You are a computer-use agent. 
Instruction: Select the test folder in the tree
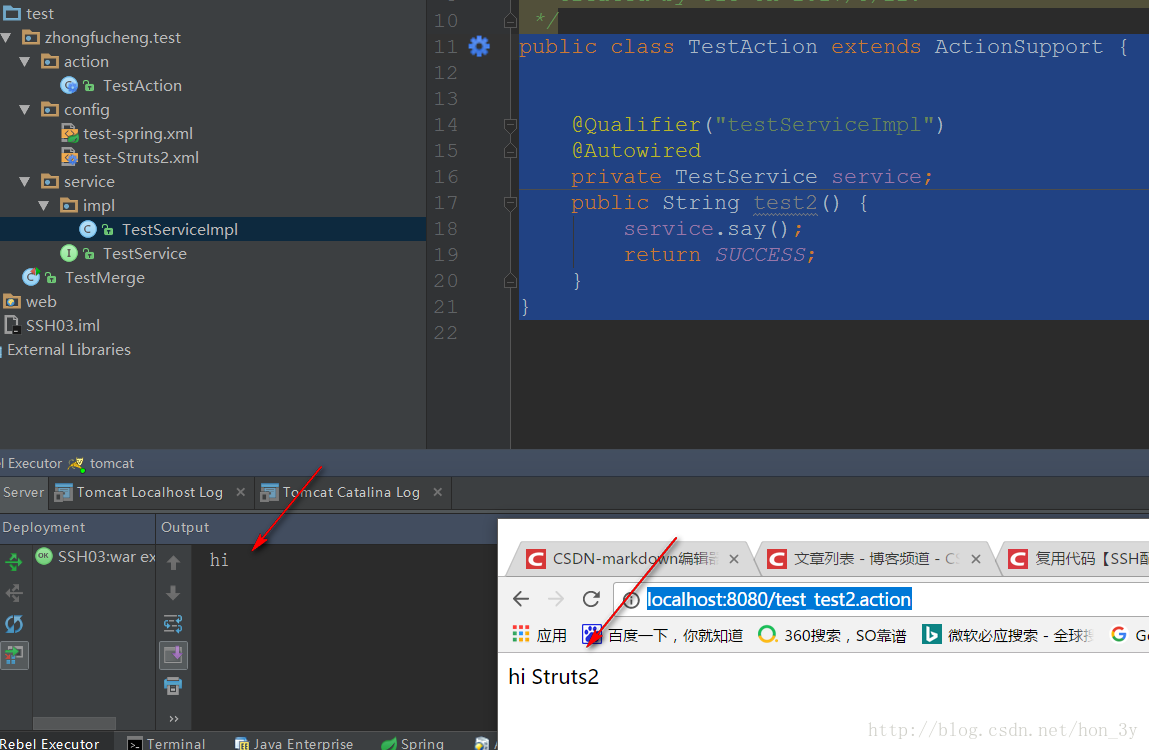click(x=29, y=13)
